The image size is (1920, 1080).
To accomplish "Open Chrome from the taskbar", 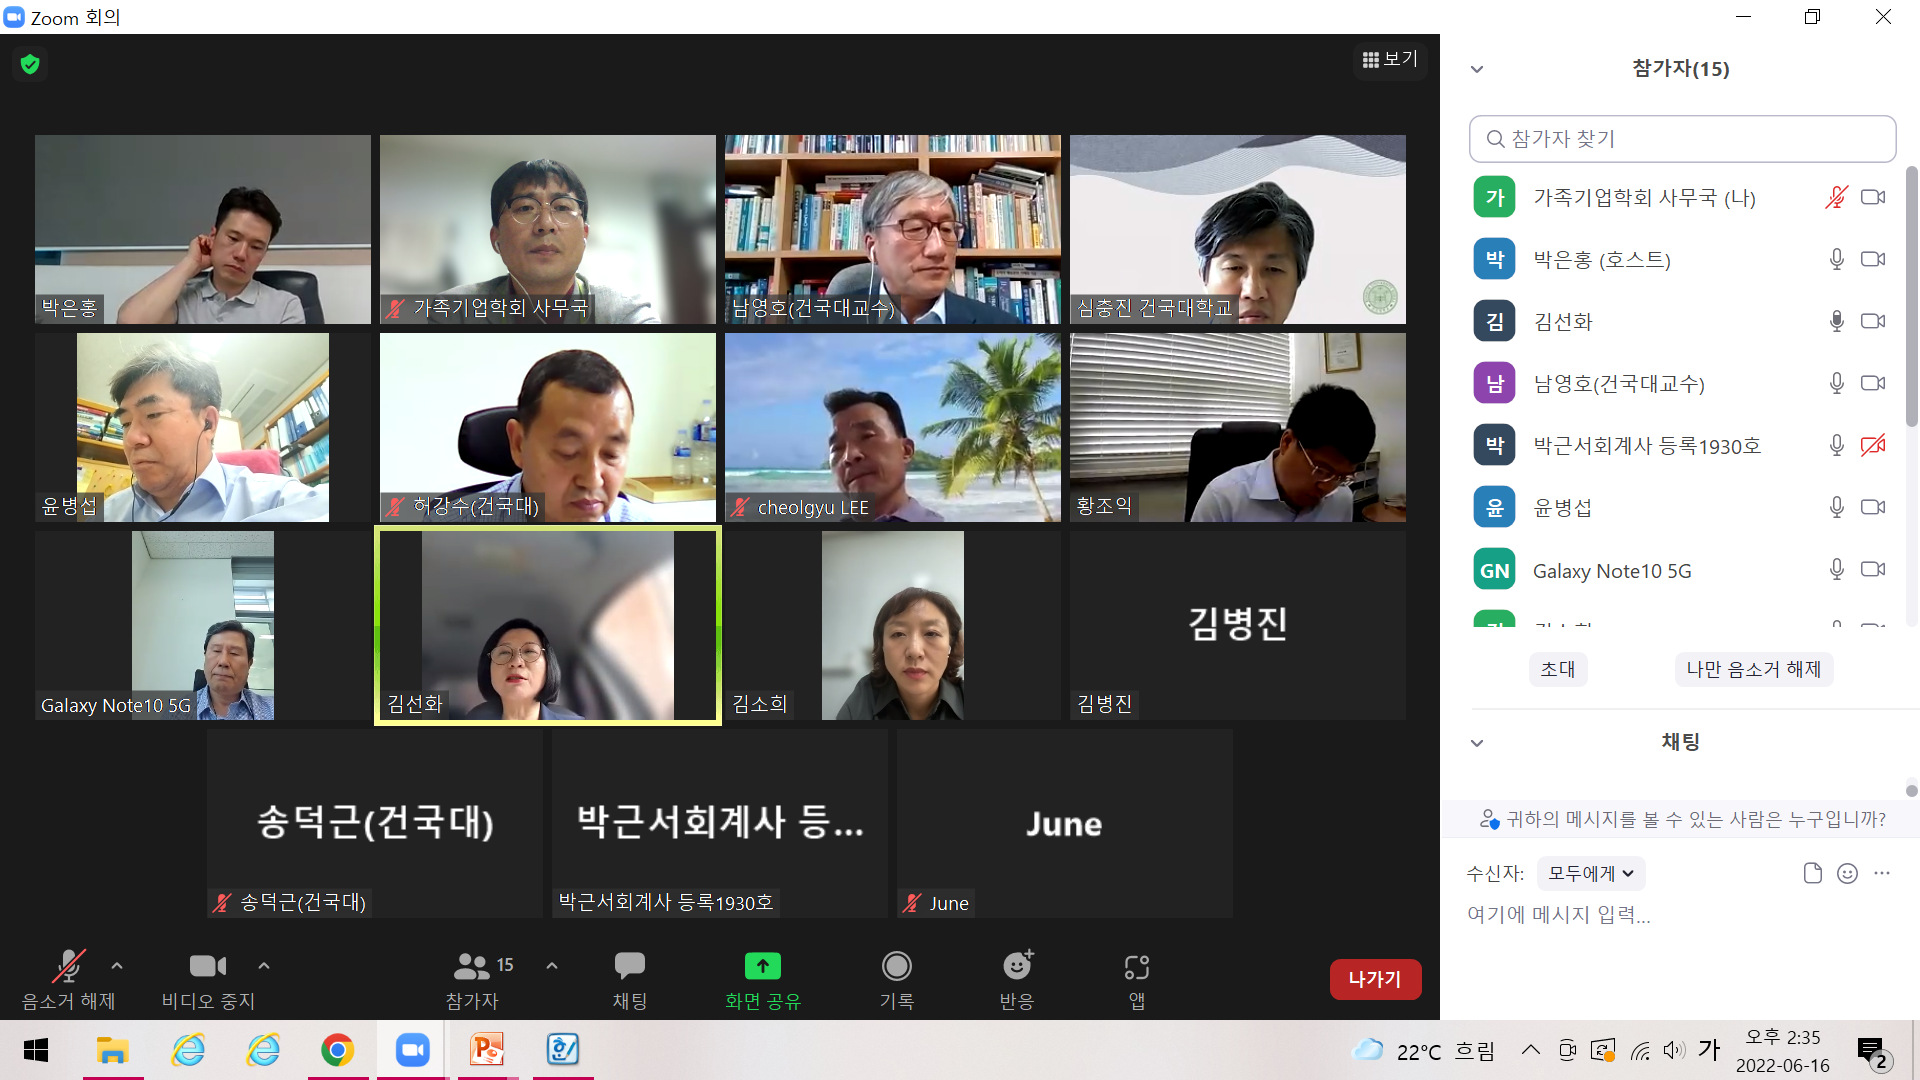I will coord(337,1050).
